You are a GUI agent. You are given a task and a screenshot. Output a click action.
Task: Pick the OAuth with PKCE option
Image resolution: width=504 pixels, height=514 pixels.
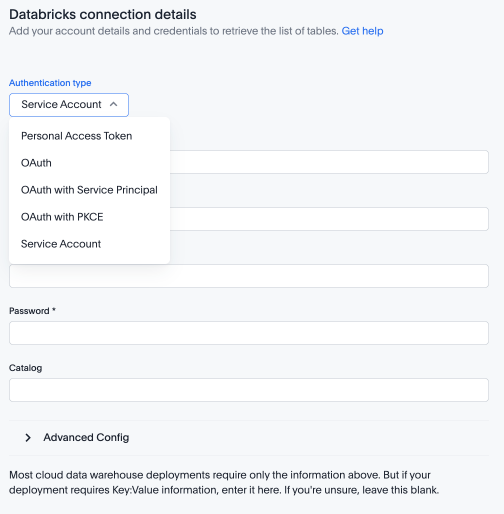tap(62, 217)
